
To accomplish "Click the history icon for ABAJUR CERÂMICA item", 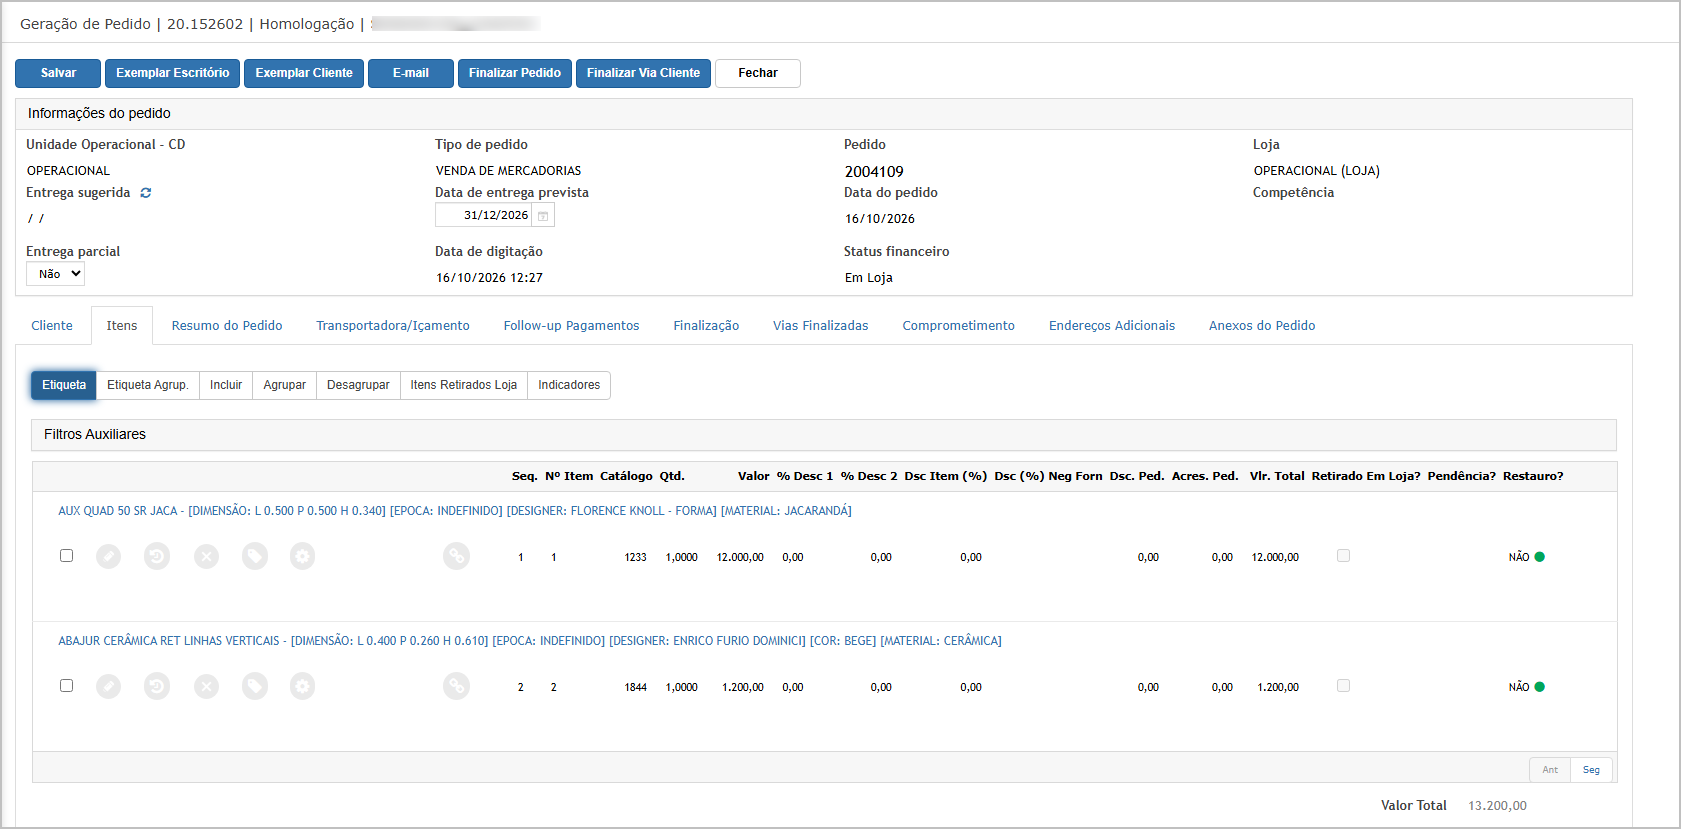I will [157, 686].
